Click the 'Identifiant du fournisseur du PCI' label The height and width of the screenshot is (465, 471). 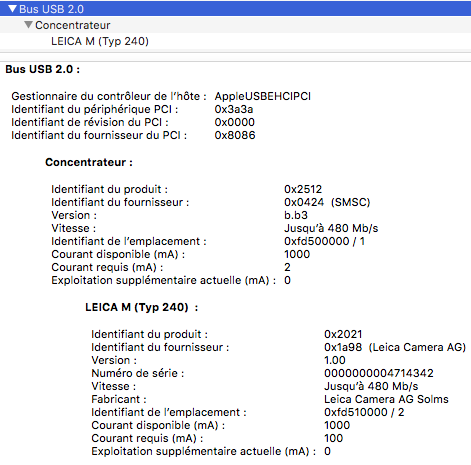pos(99,135)
